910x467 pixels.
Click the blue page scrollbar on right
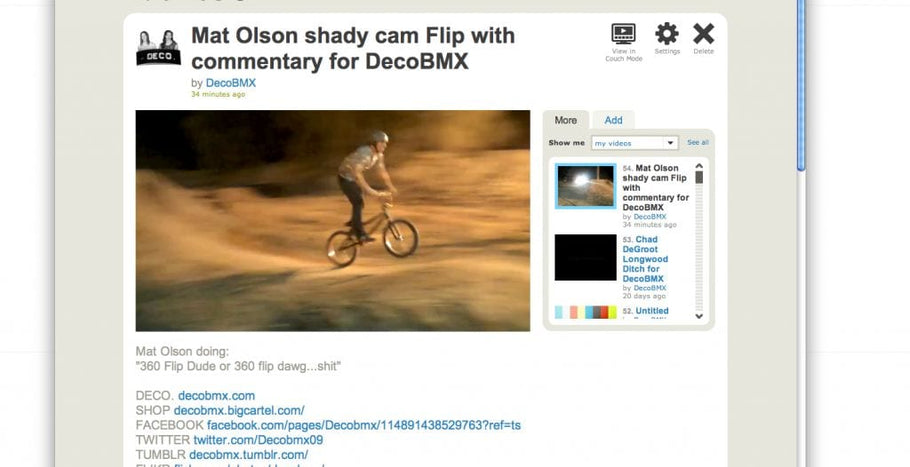click(x=801, y=85)
